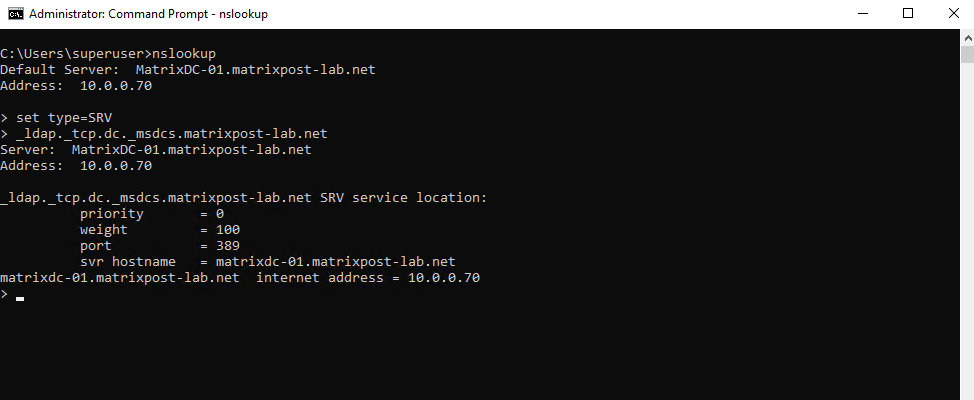Click the priority = 0 line
The height and width of the screenshot is (400, 974).
[x=152, y=214]
